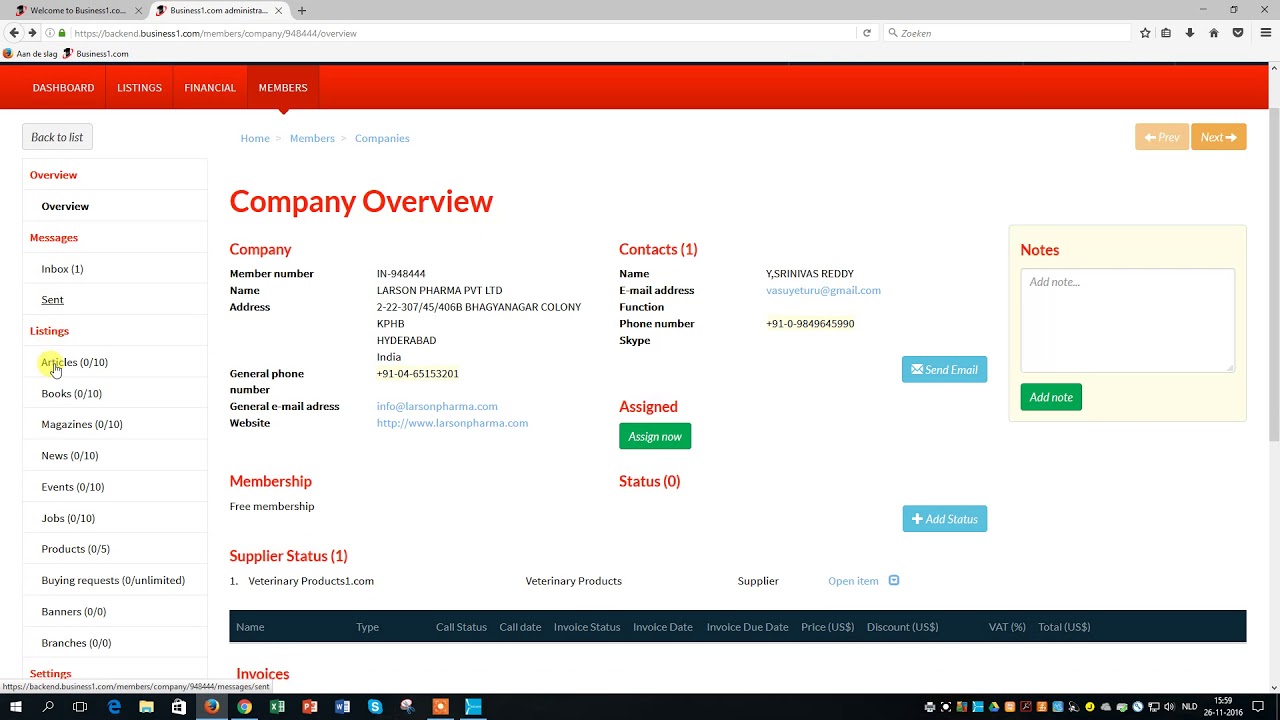Open News (0/10) listing
This screenshot has width=1280, height=720.
(x=70, y=455)
